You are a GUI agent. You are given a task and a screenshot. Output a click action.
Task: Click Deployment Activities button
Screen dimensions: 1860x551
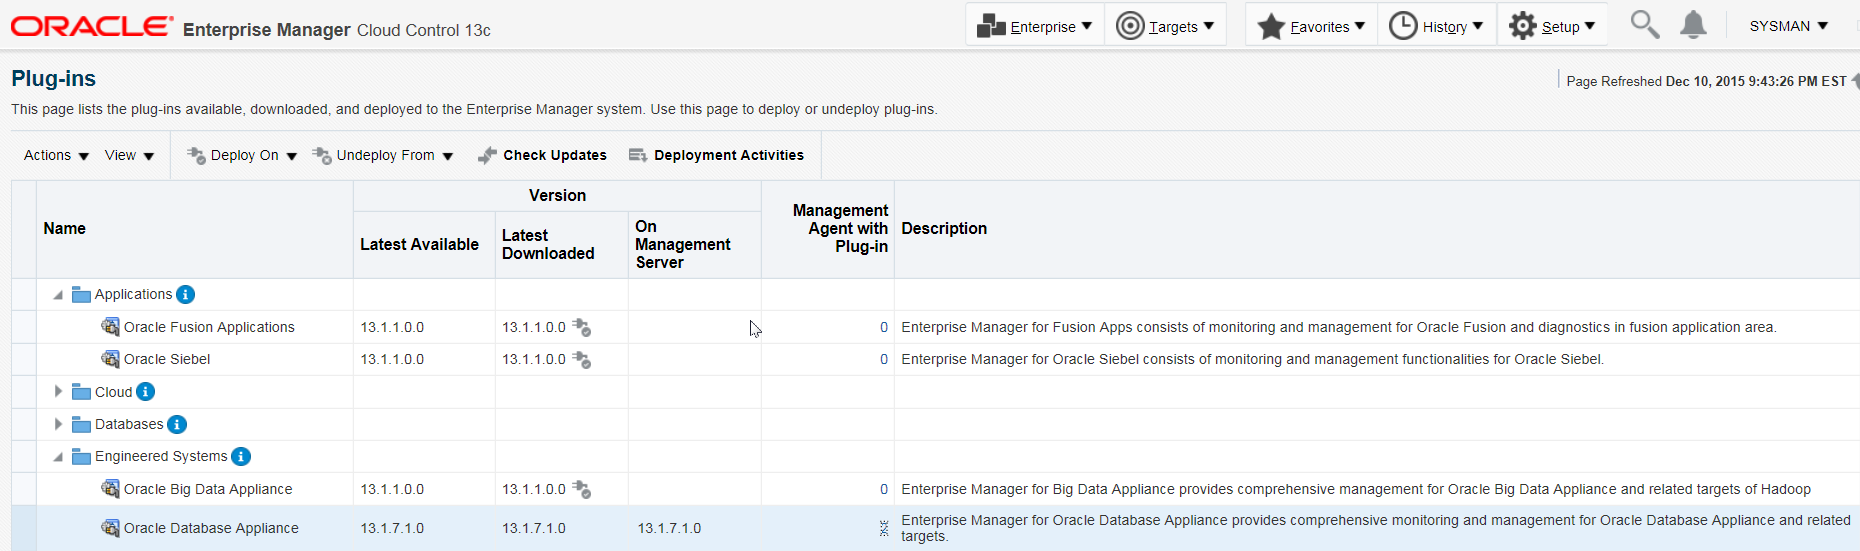[716, 155]
